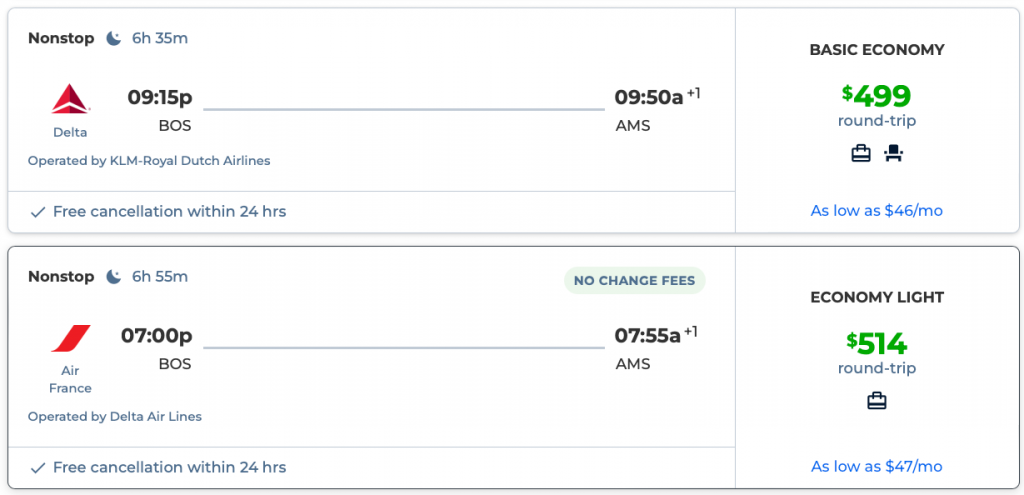Screen dimensions: 1024x495
Task: Click the Delta 09:15p departure time
Action: click(x=160, y=98)
